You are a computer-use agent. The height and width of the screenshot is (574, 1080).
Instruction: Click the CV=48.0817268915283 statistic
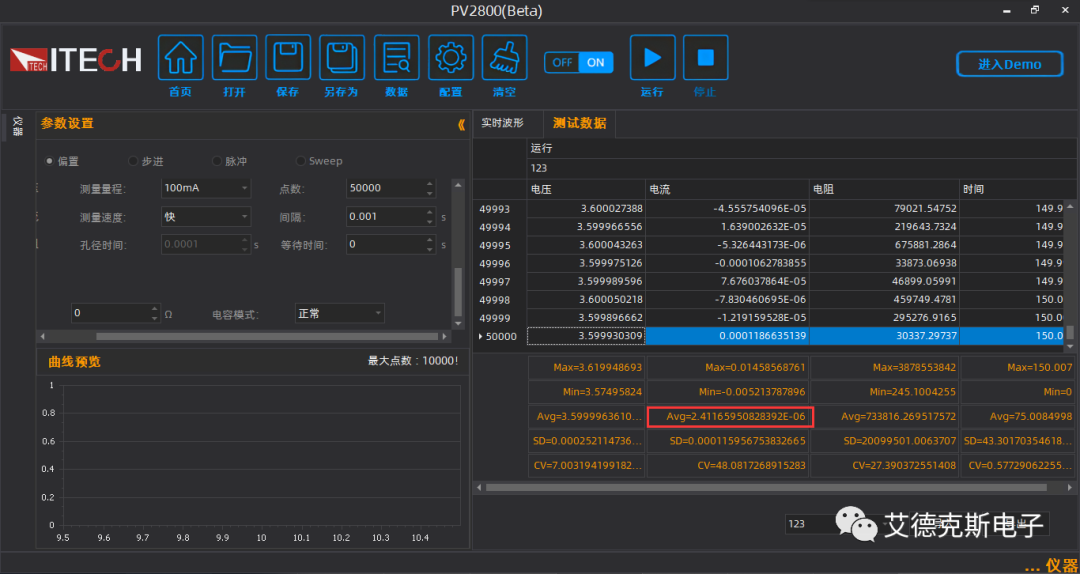tap(728, 465)
